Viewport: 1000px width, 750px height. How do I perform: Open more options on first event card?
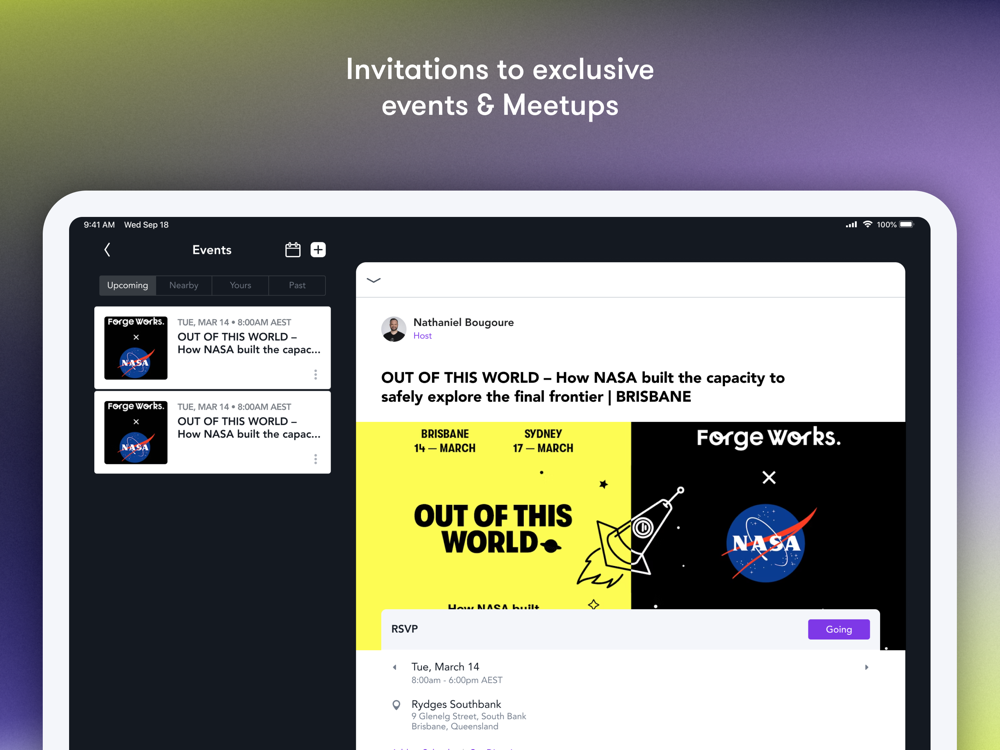pyautogui.click(x=316, y=374)
